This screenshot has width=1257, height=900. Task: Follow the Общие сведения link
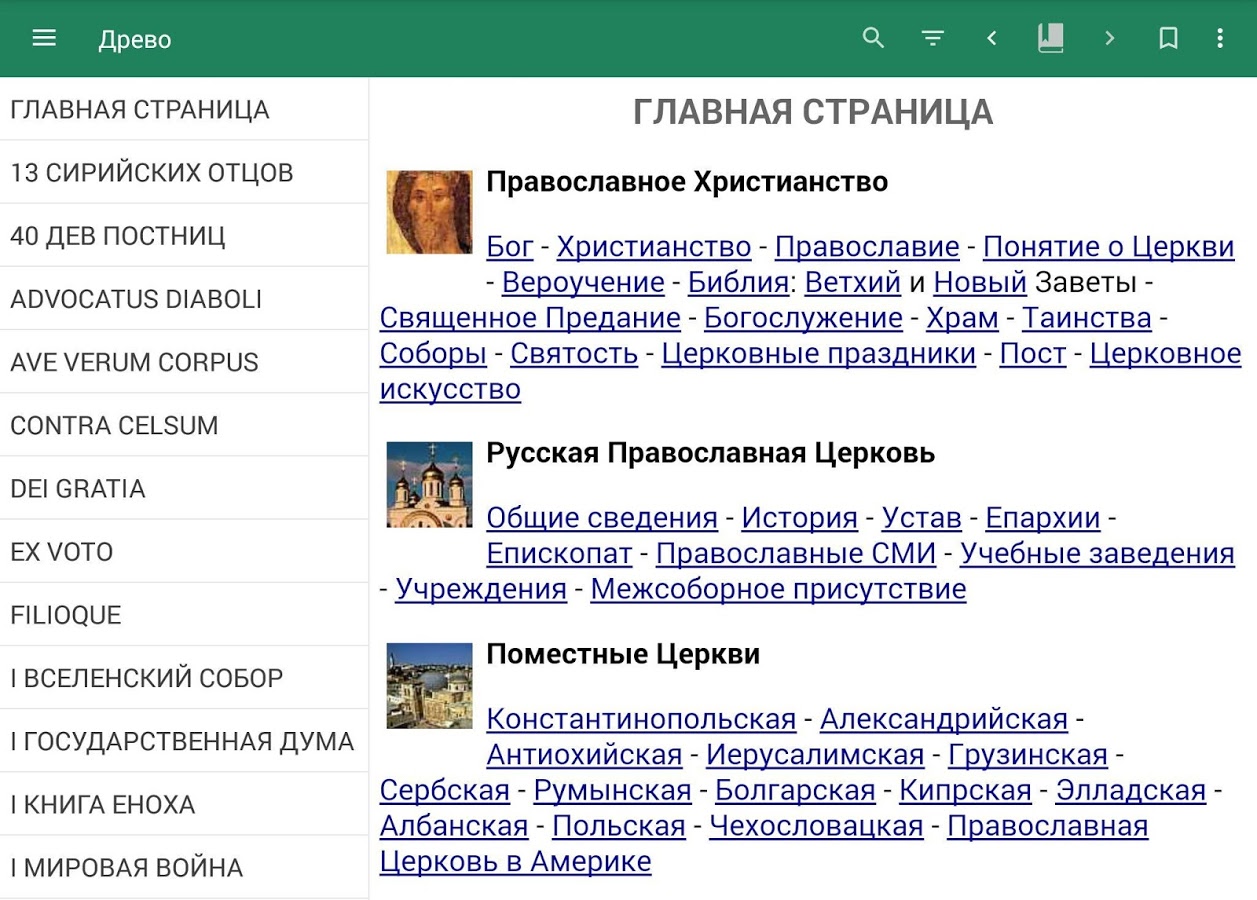(x=602, y=518)
